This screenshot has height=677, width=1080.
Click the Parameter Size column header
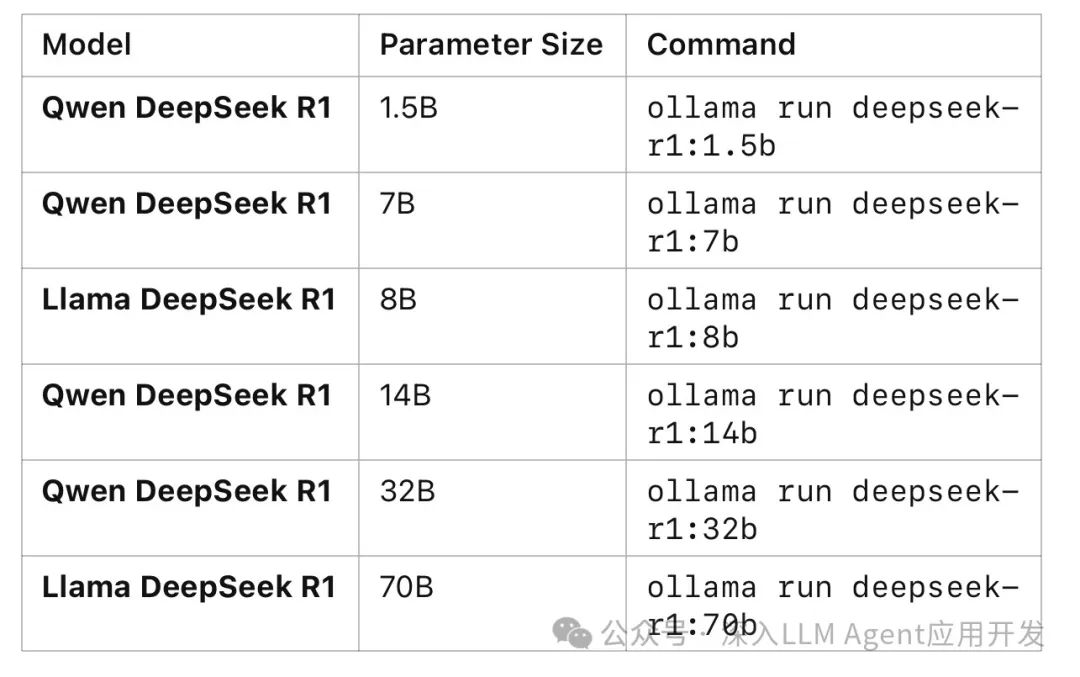pyautogui.click(x=491, y=45)
